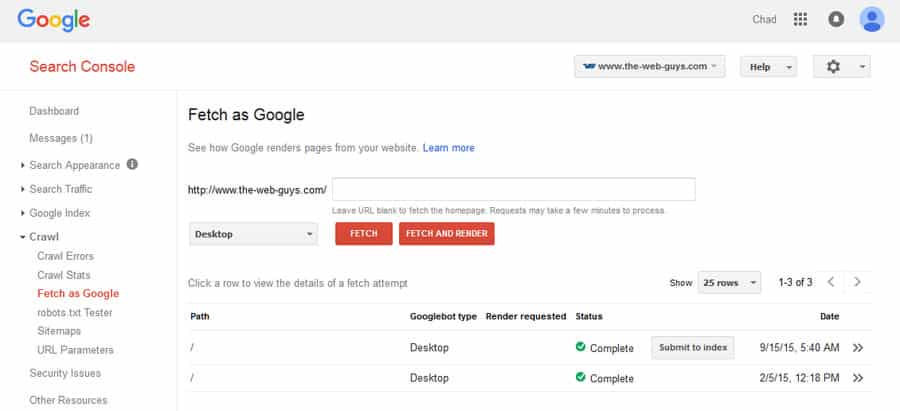Open Crawl Errors
Image resolution: width=900 pixels, height=411 pixels.
pos(65,256)
